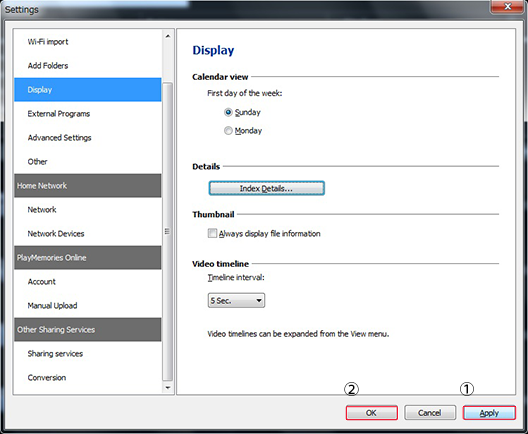Viewport: 528px width, 434px height.
Task: Cancel the Settings dialog
Action: tap(430, 413)
